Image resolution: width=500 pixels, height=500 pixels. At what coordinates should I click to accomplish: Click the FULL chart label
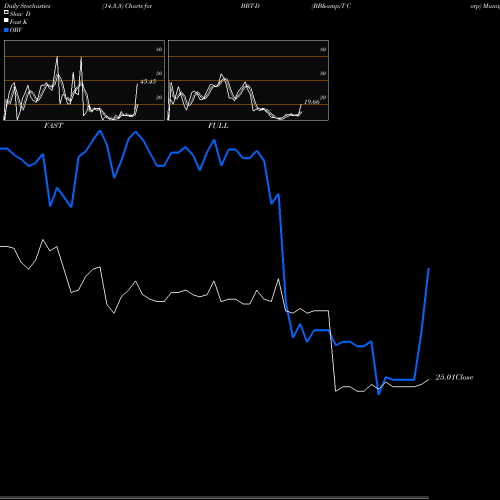coord(218,126)
